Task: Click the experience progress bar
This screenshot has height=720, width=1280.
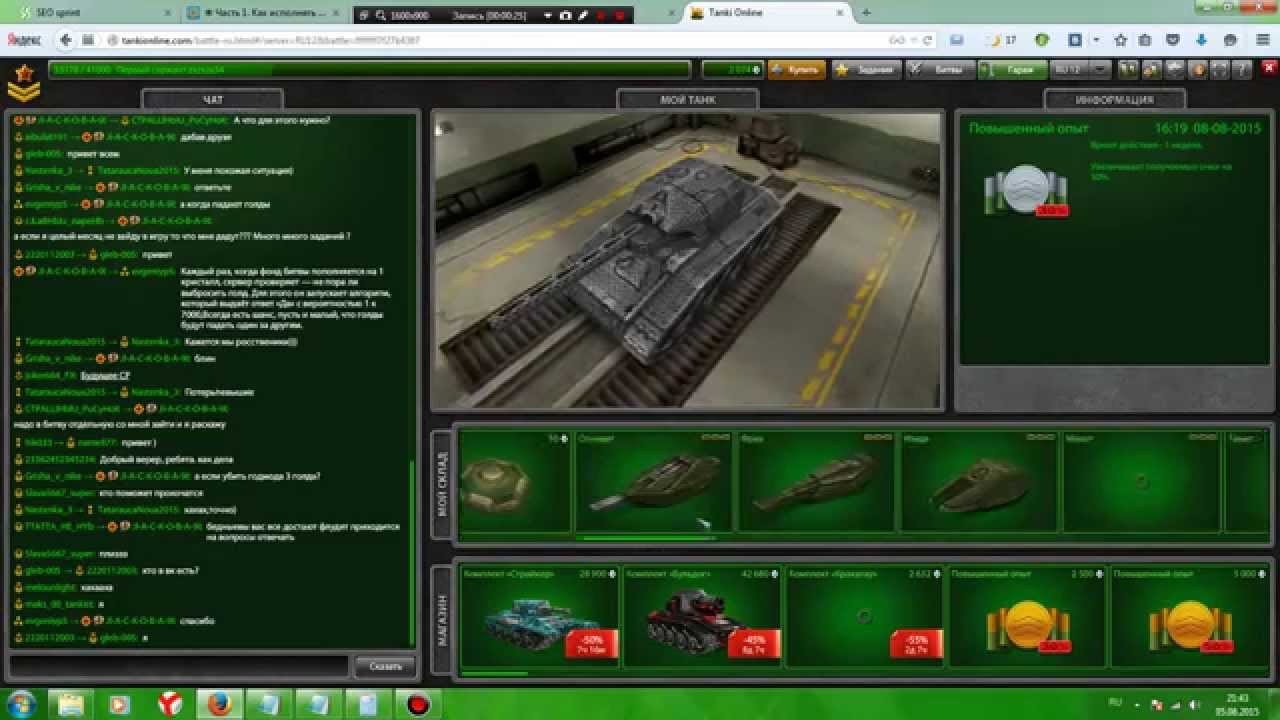Action: click(x=369, y=70)
